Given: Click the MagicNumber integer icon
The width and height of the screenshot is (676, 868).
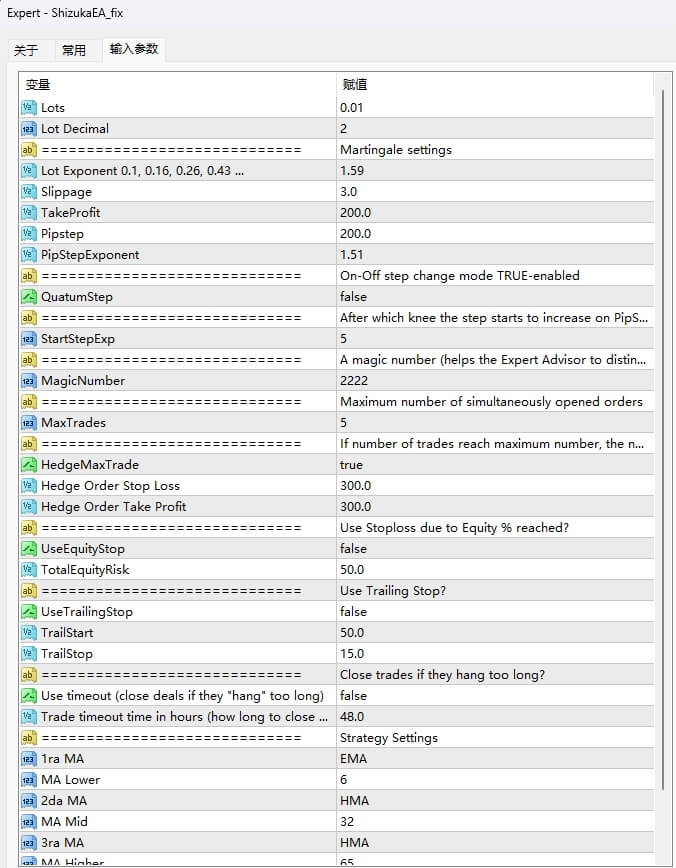Looking at the screenshot, I should coord(29,381).
